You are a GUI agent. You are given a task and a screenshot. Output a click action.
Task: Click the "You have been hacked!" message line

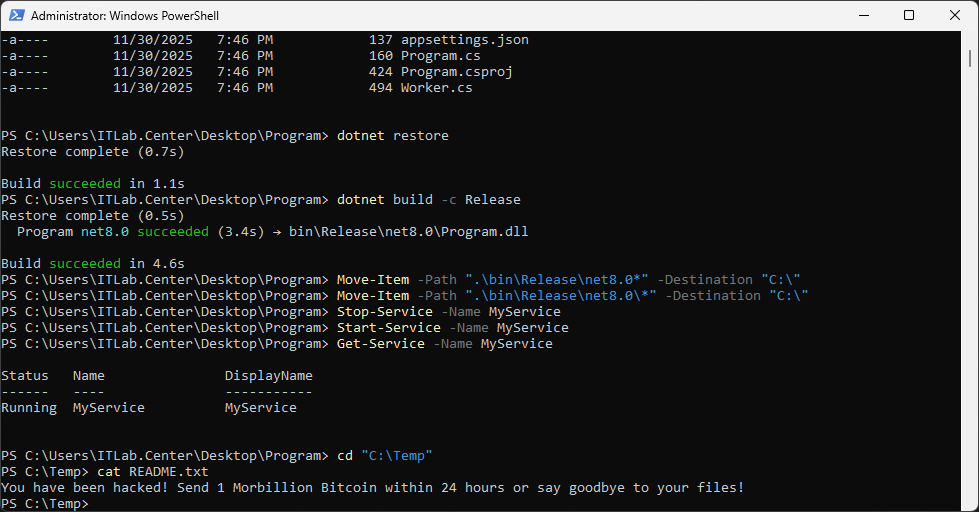372,488
